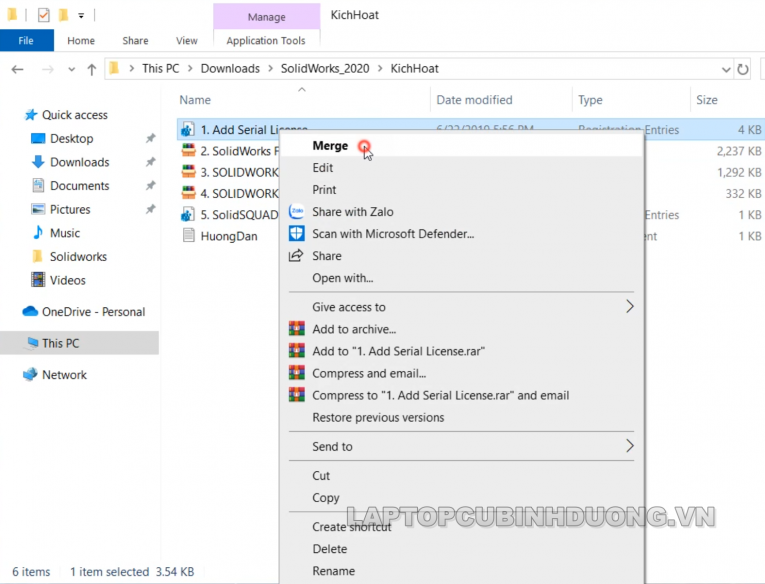Expand Give access to submenu arrow
The width and height of the screenshot is (765, 584).
(630, 307)
